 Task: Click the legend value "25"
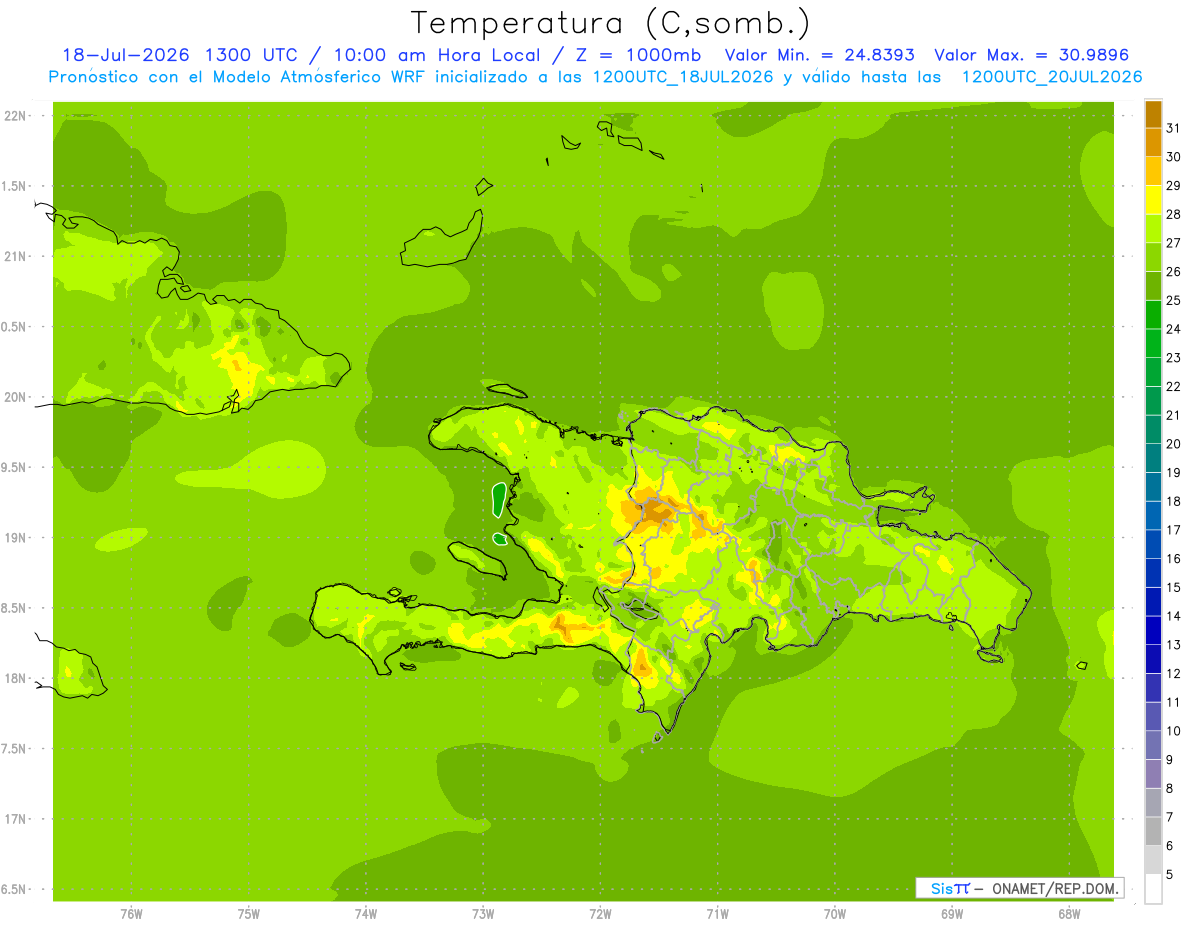click(x=1174, y=300)
